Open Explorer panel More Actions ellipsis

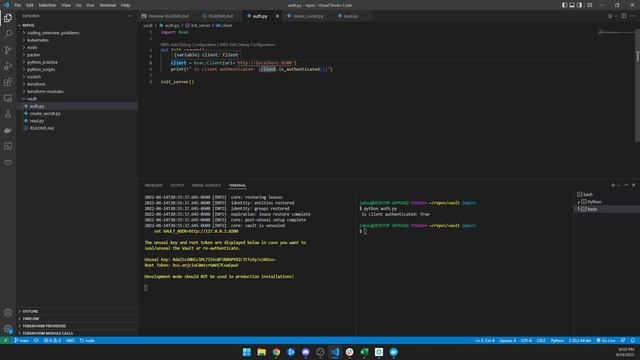point(130,16)
